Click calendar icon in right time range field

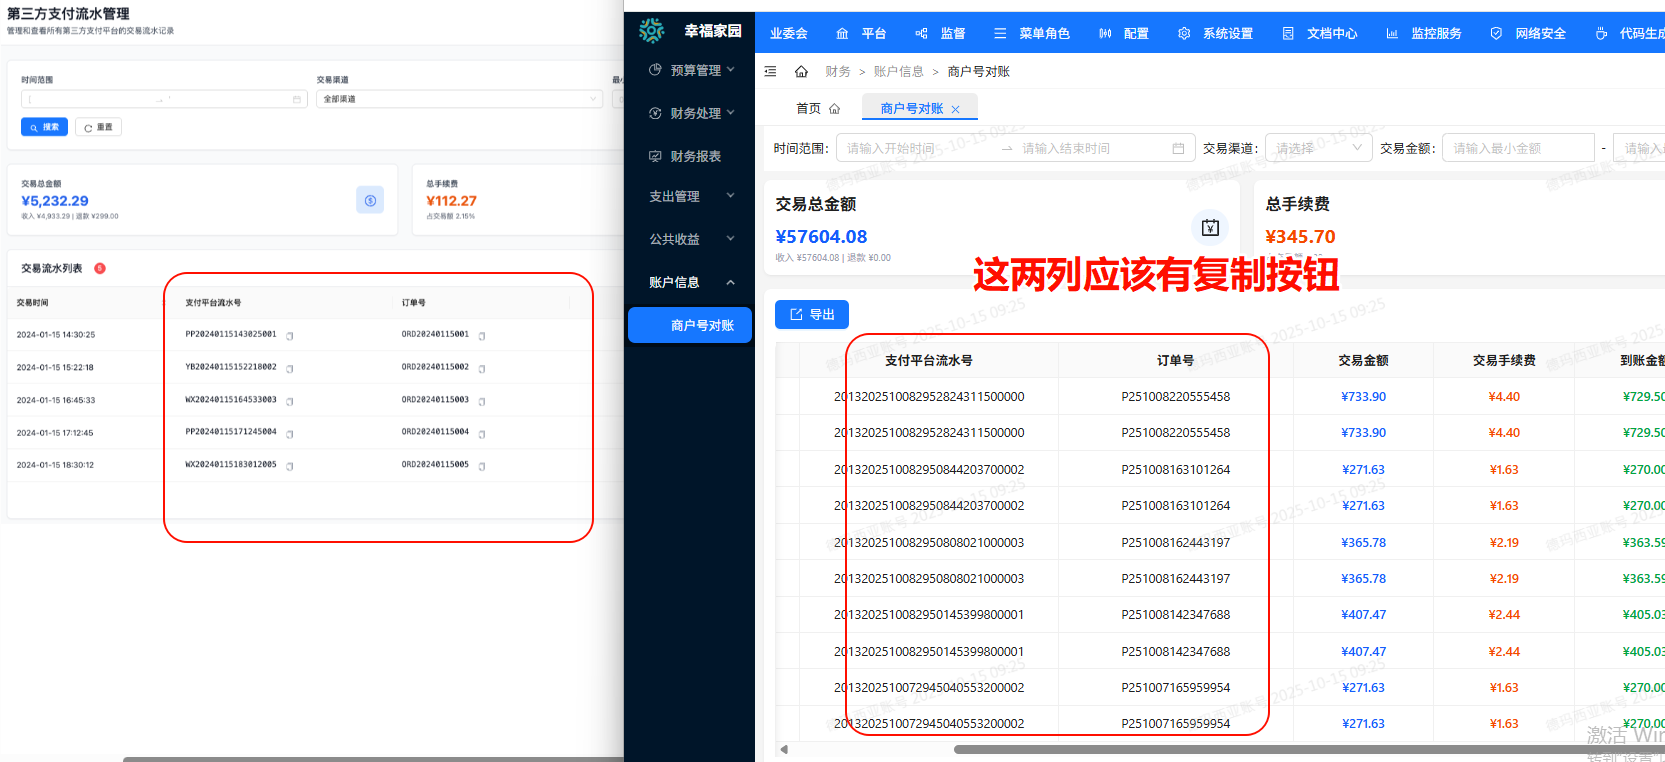[1178, 149]
